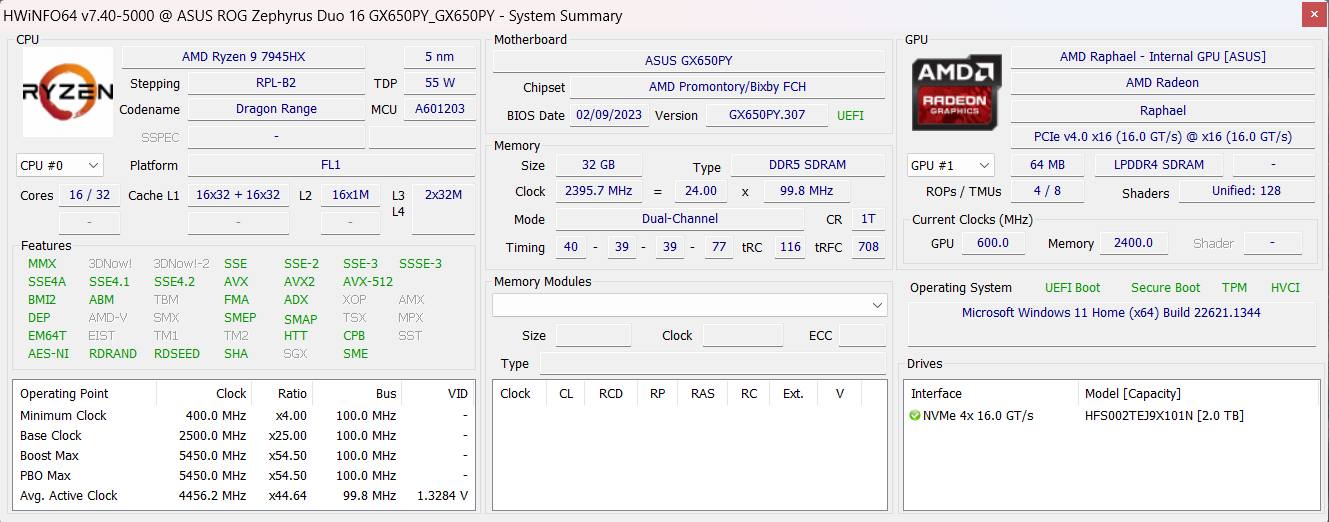The image size is (1329, 522).
Task: Click the green UEFI label beside BIOS version
Action: [x=850, y=115]
